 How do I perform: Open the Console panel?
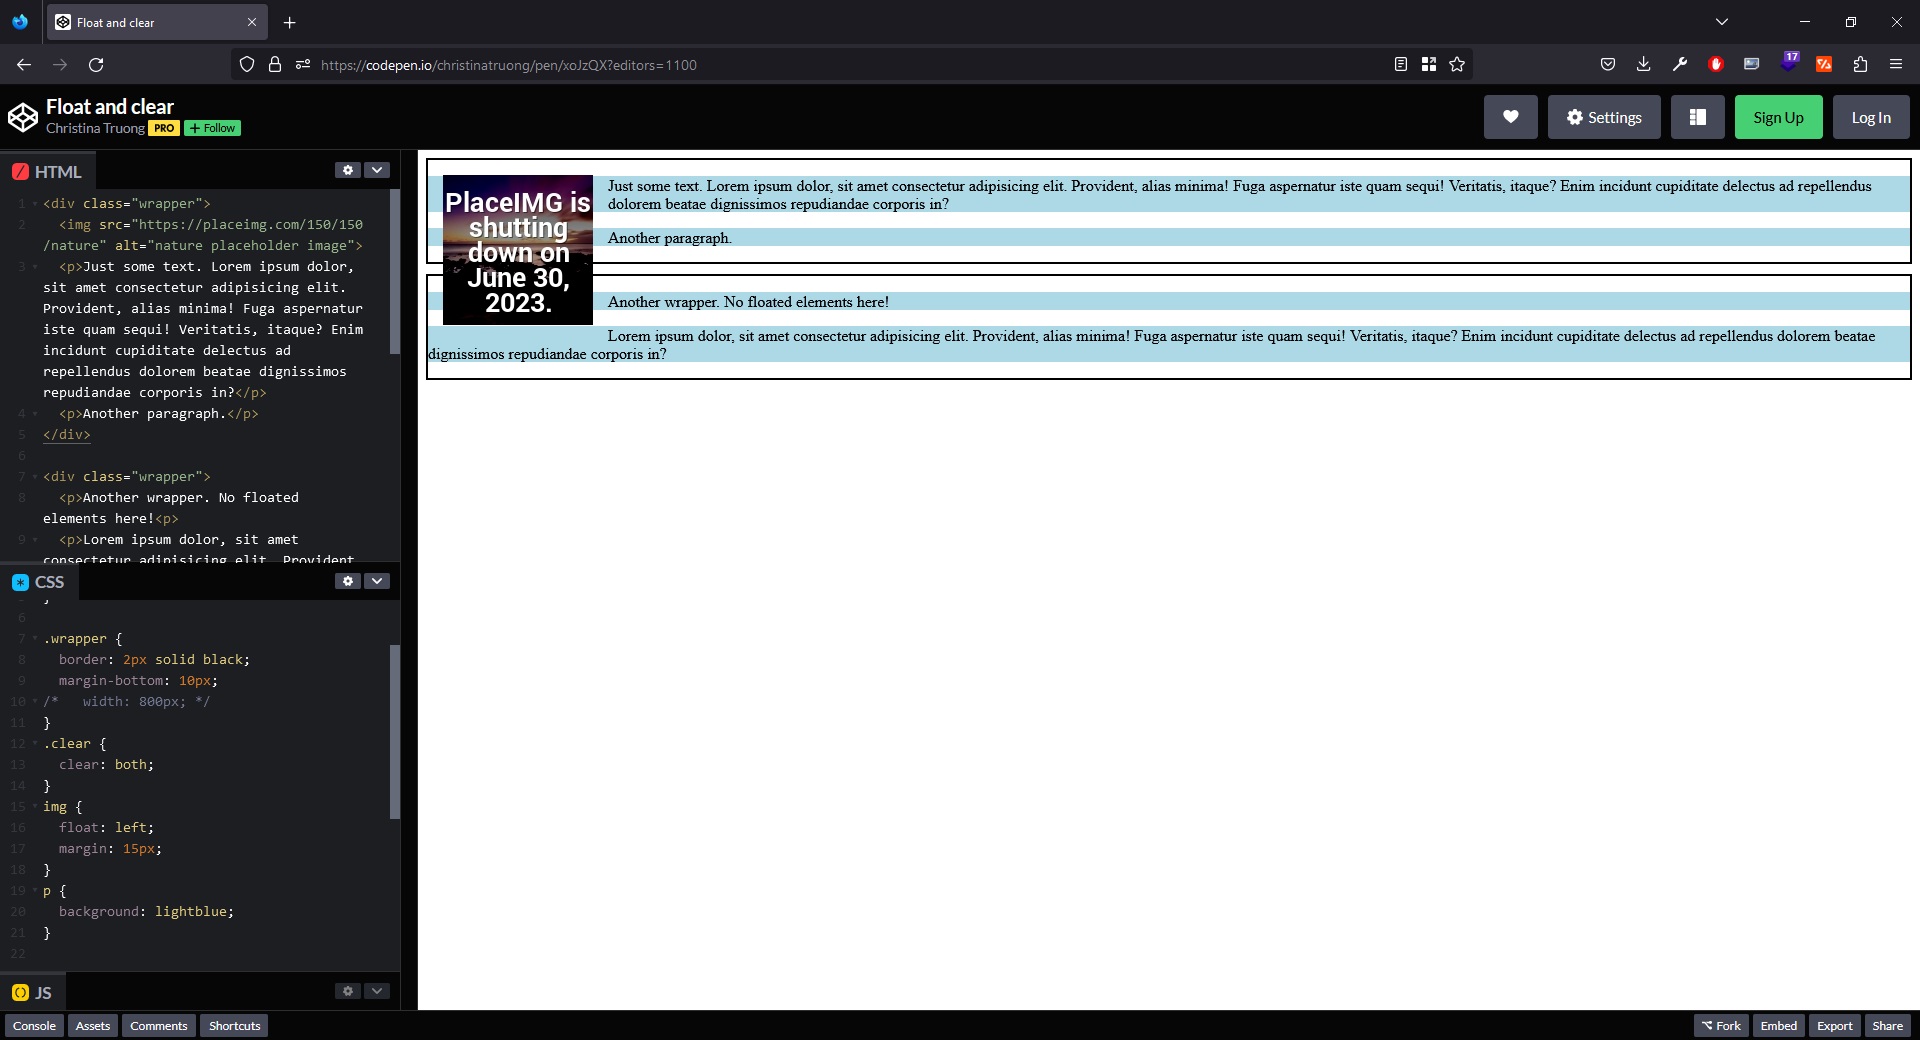34,1026
